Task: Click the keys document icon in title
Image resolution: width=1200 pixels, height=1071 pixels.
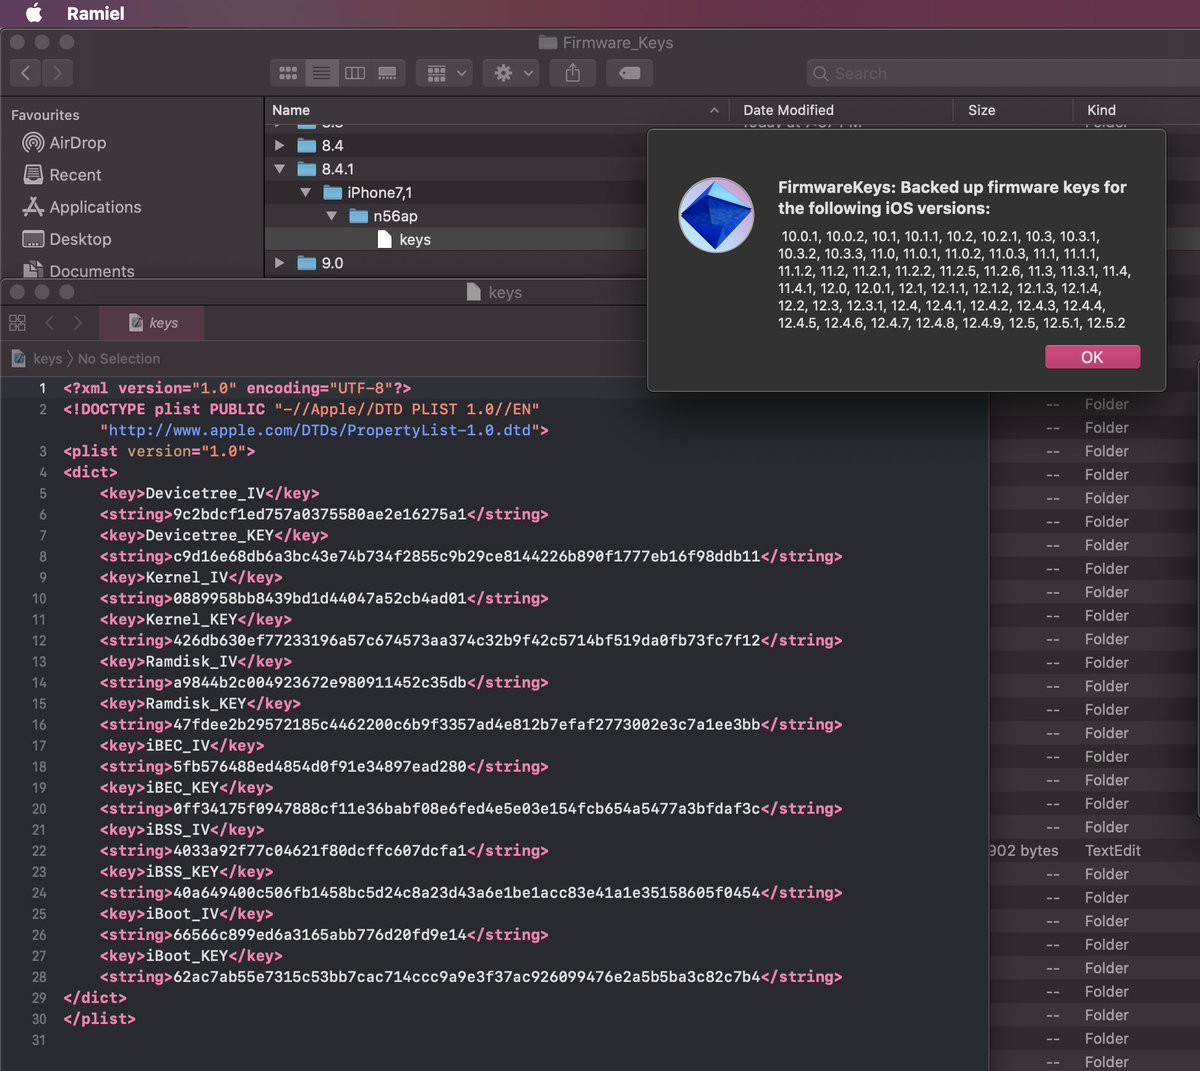Action: [475, 292]
